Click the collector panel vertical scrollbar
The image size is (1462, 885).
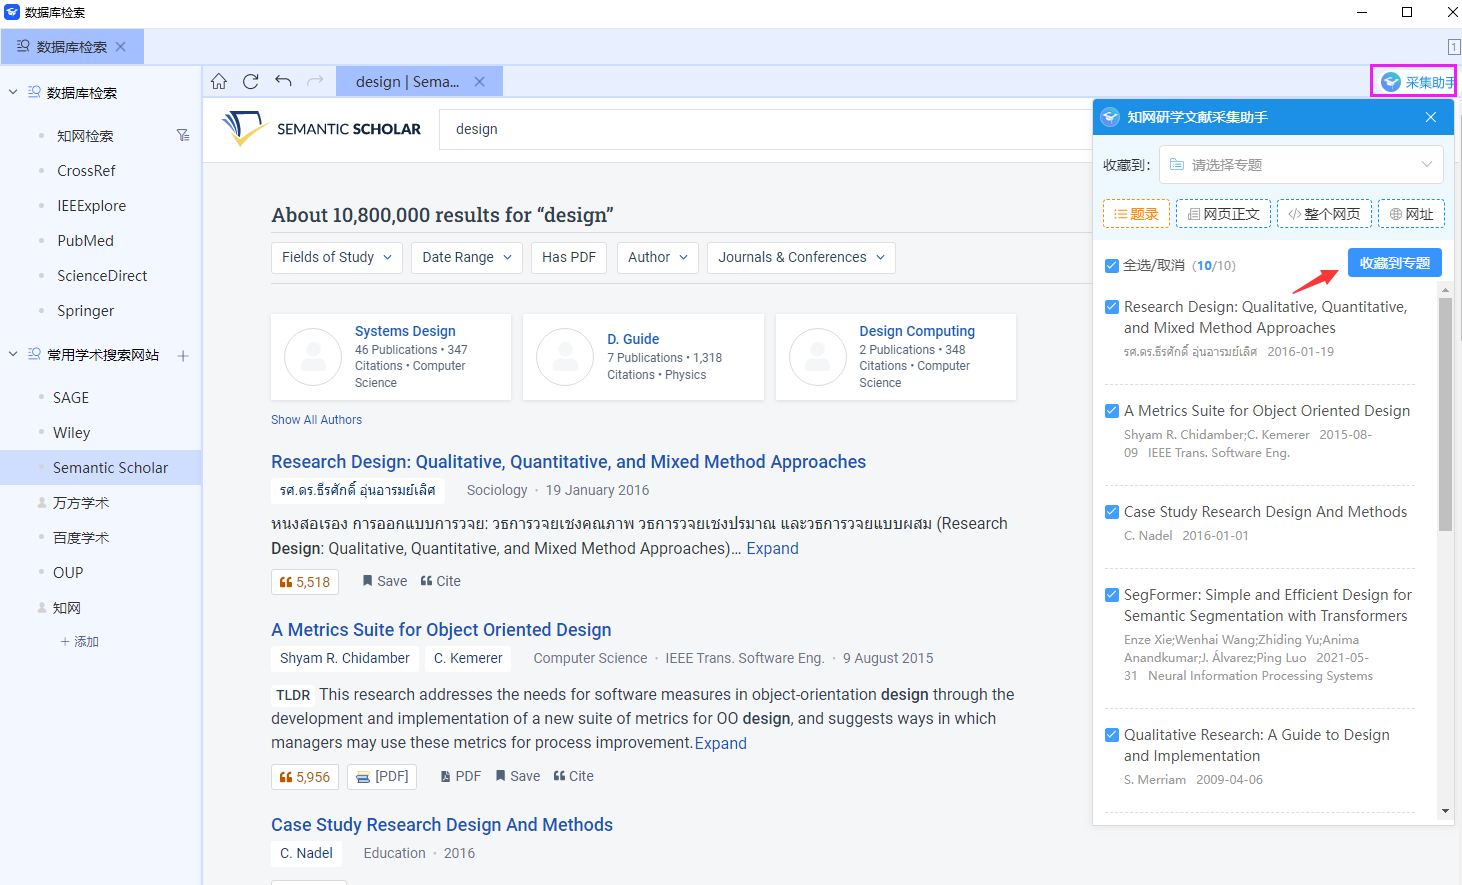(1445, 414)
